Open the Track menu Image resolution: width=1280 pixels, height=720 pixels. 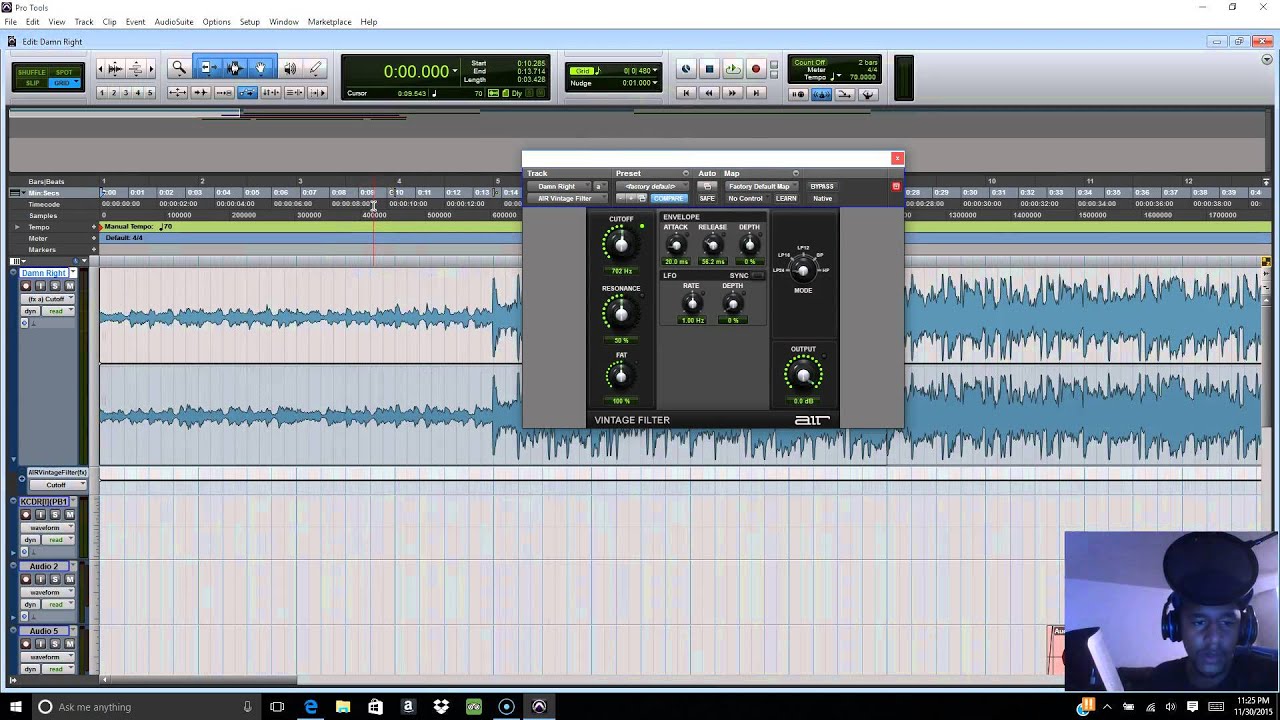[x=84, y=22]
